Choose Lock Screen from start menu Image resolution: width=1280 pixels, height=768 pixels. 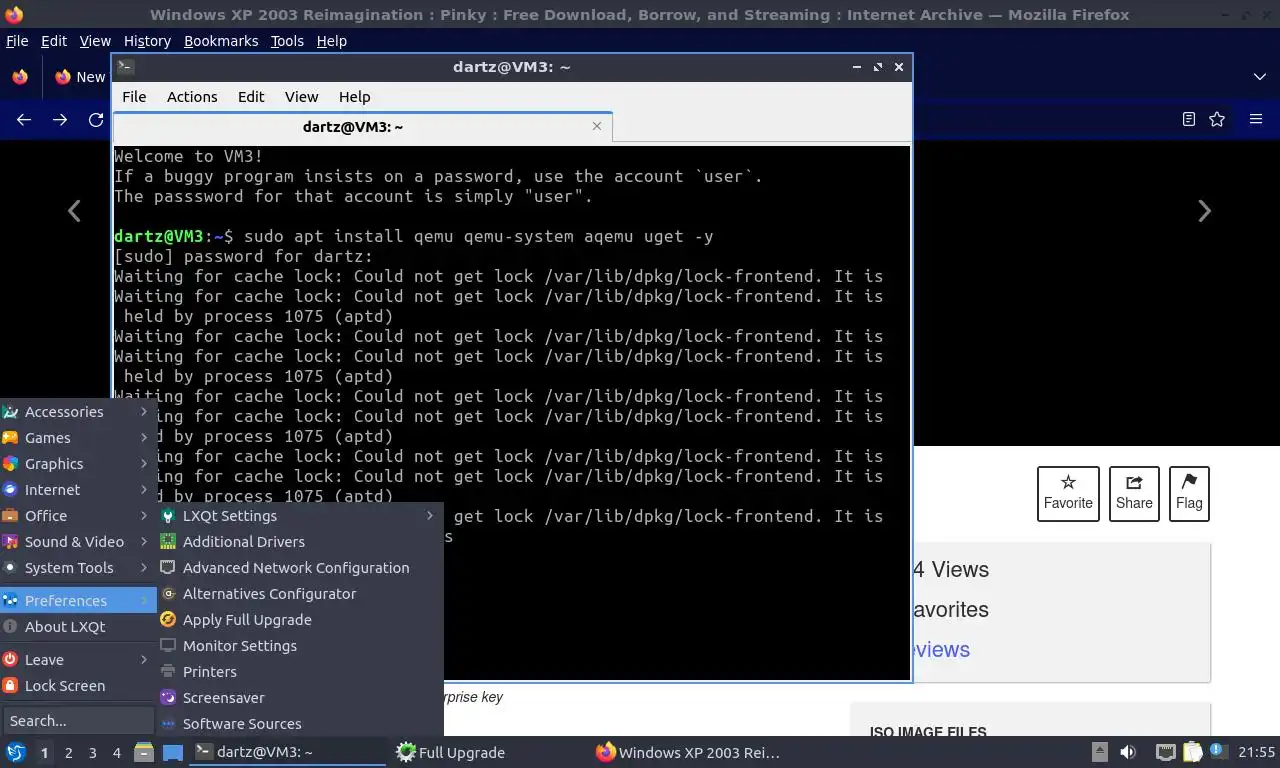(78, 686)
